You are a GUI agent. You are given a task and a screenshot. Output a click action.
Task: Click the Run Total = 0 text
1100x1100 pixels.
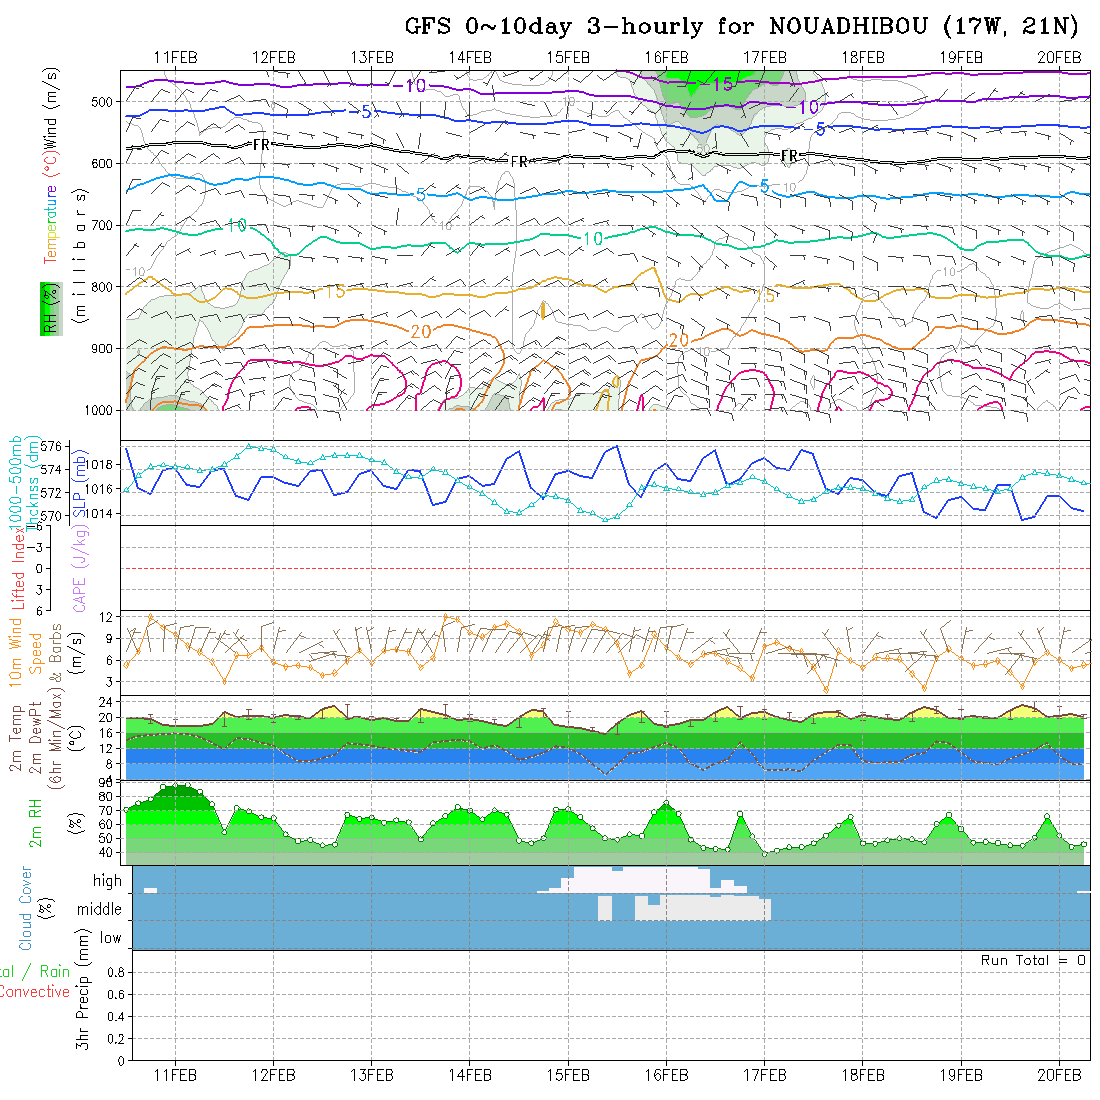click(x=1033, y=960)
